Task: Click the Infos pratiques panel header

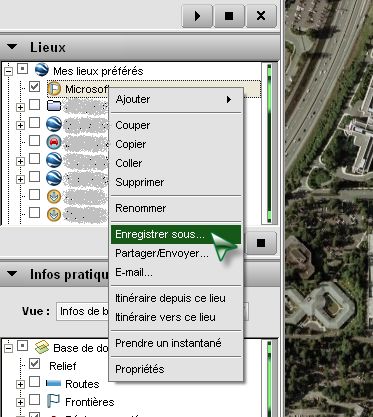Action: pyautogui.click(x=140, y=274)
